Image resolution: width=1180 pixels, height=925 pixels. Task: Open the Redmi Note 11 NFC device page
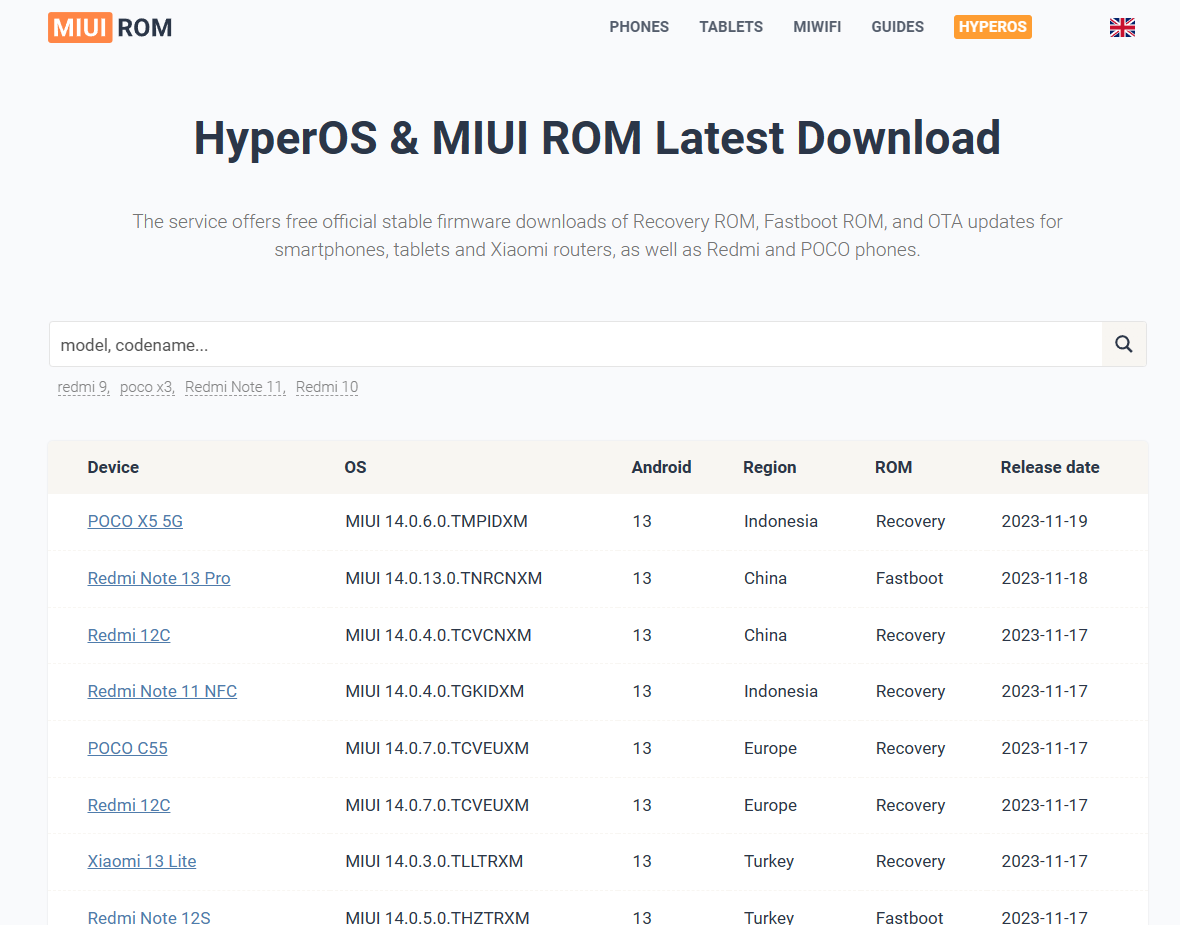point(162,691)
